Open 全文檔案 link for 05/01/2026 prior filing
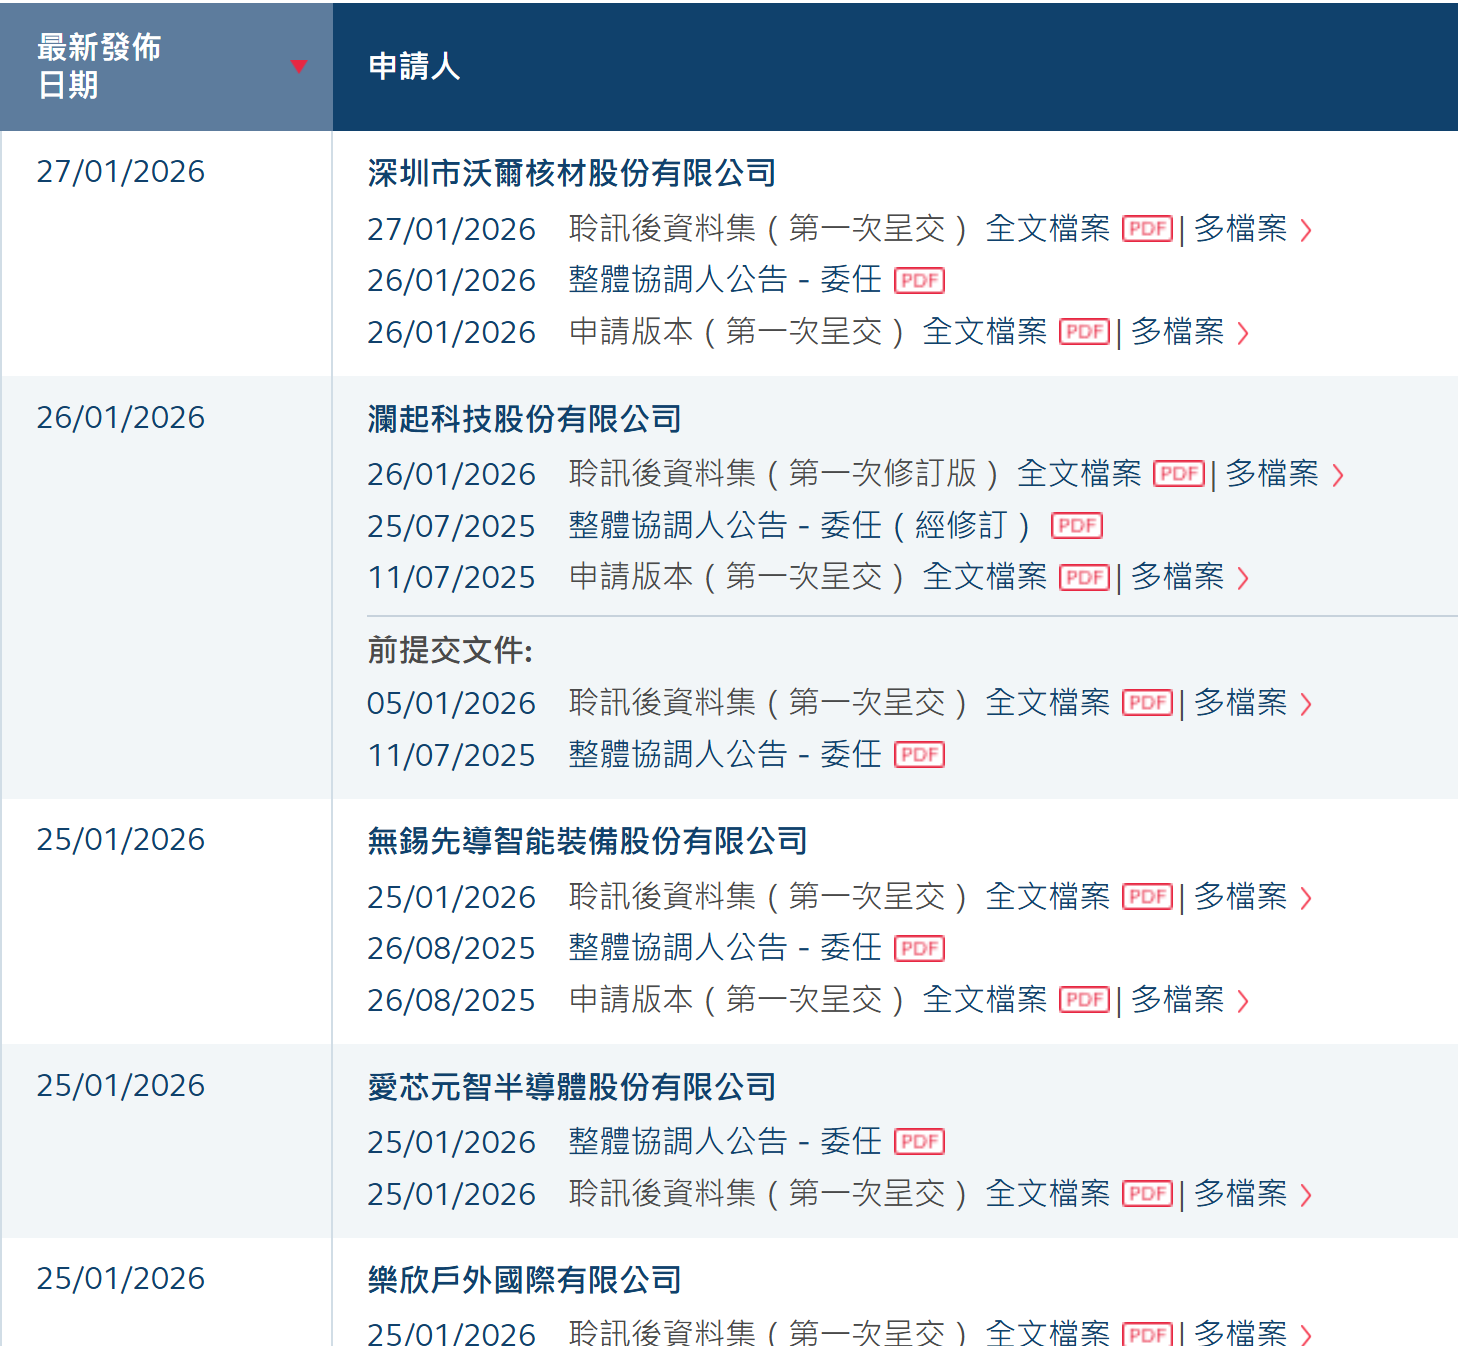This screenshot has height=1346, width=1458. pyautogui.click(x=1047, y=703)
